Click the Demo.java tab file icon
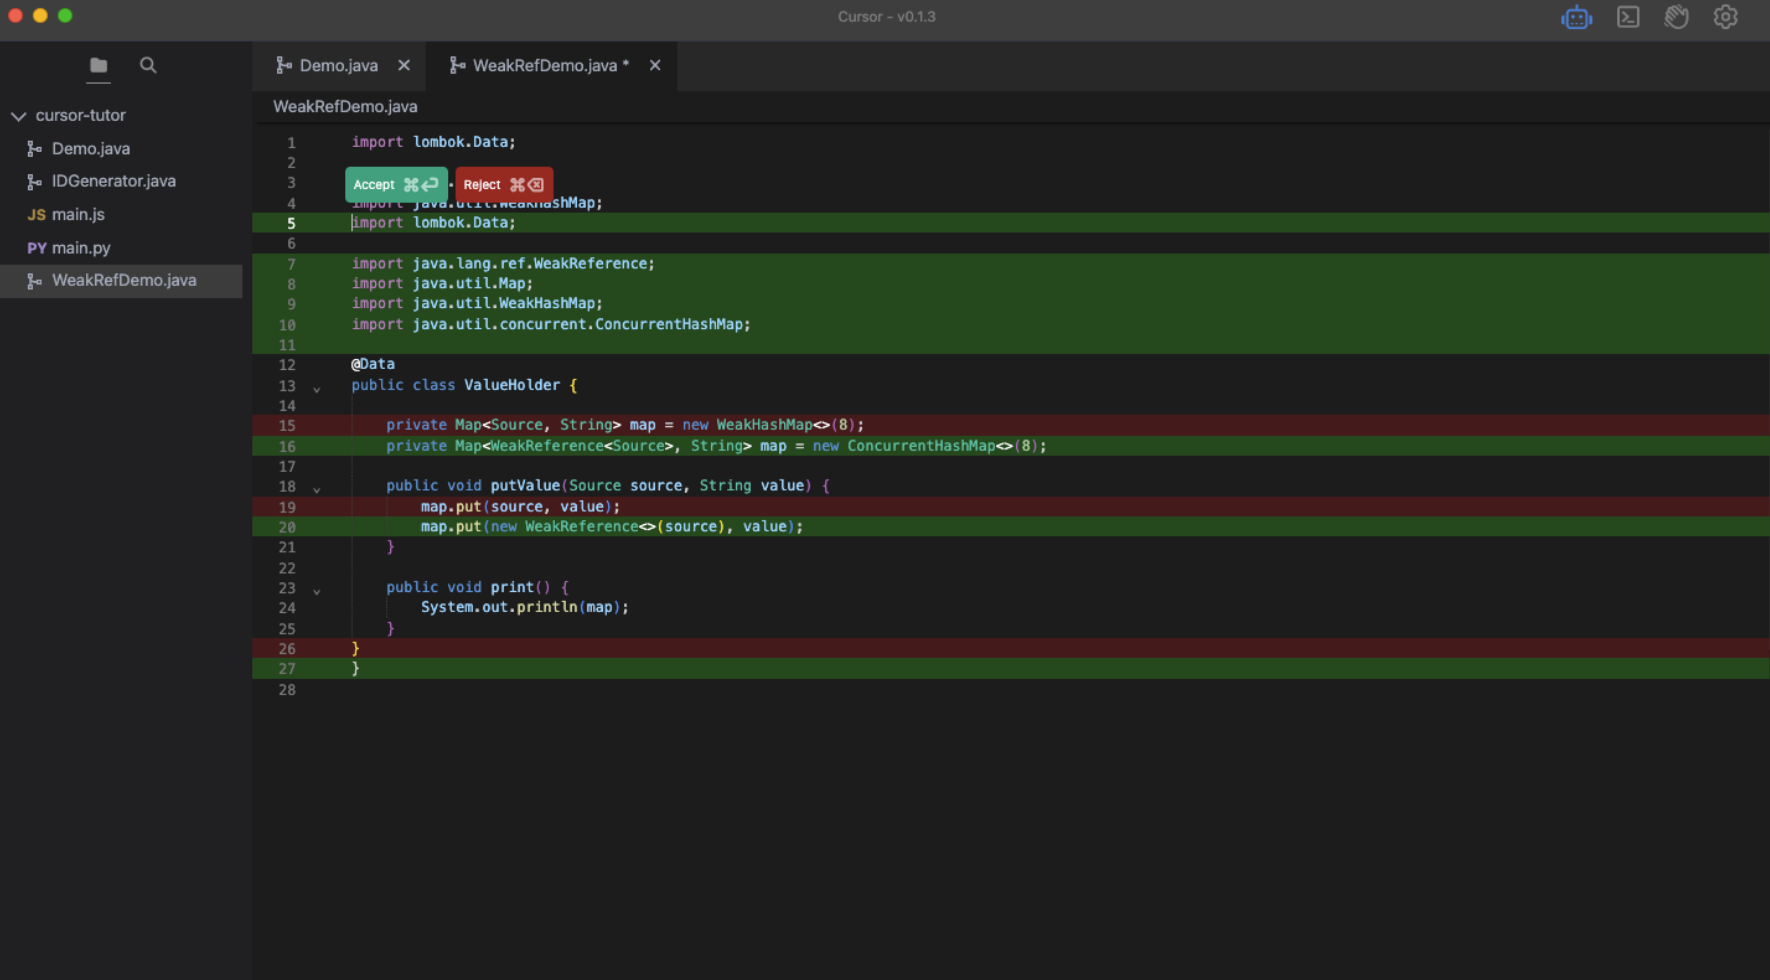1770x980 pixels. [284, 65]
